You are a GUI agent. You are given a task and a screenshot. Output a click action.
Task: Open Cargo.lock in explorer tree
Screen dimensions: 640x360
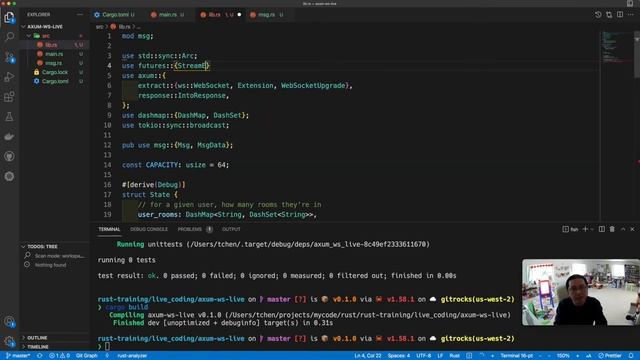click(55, 72)
